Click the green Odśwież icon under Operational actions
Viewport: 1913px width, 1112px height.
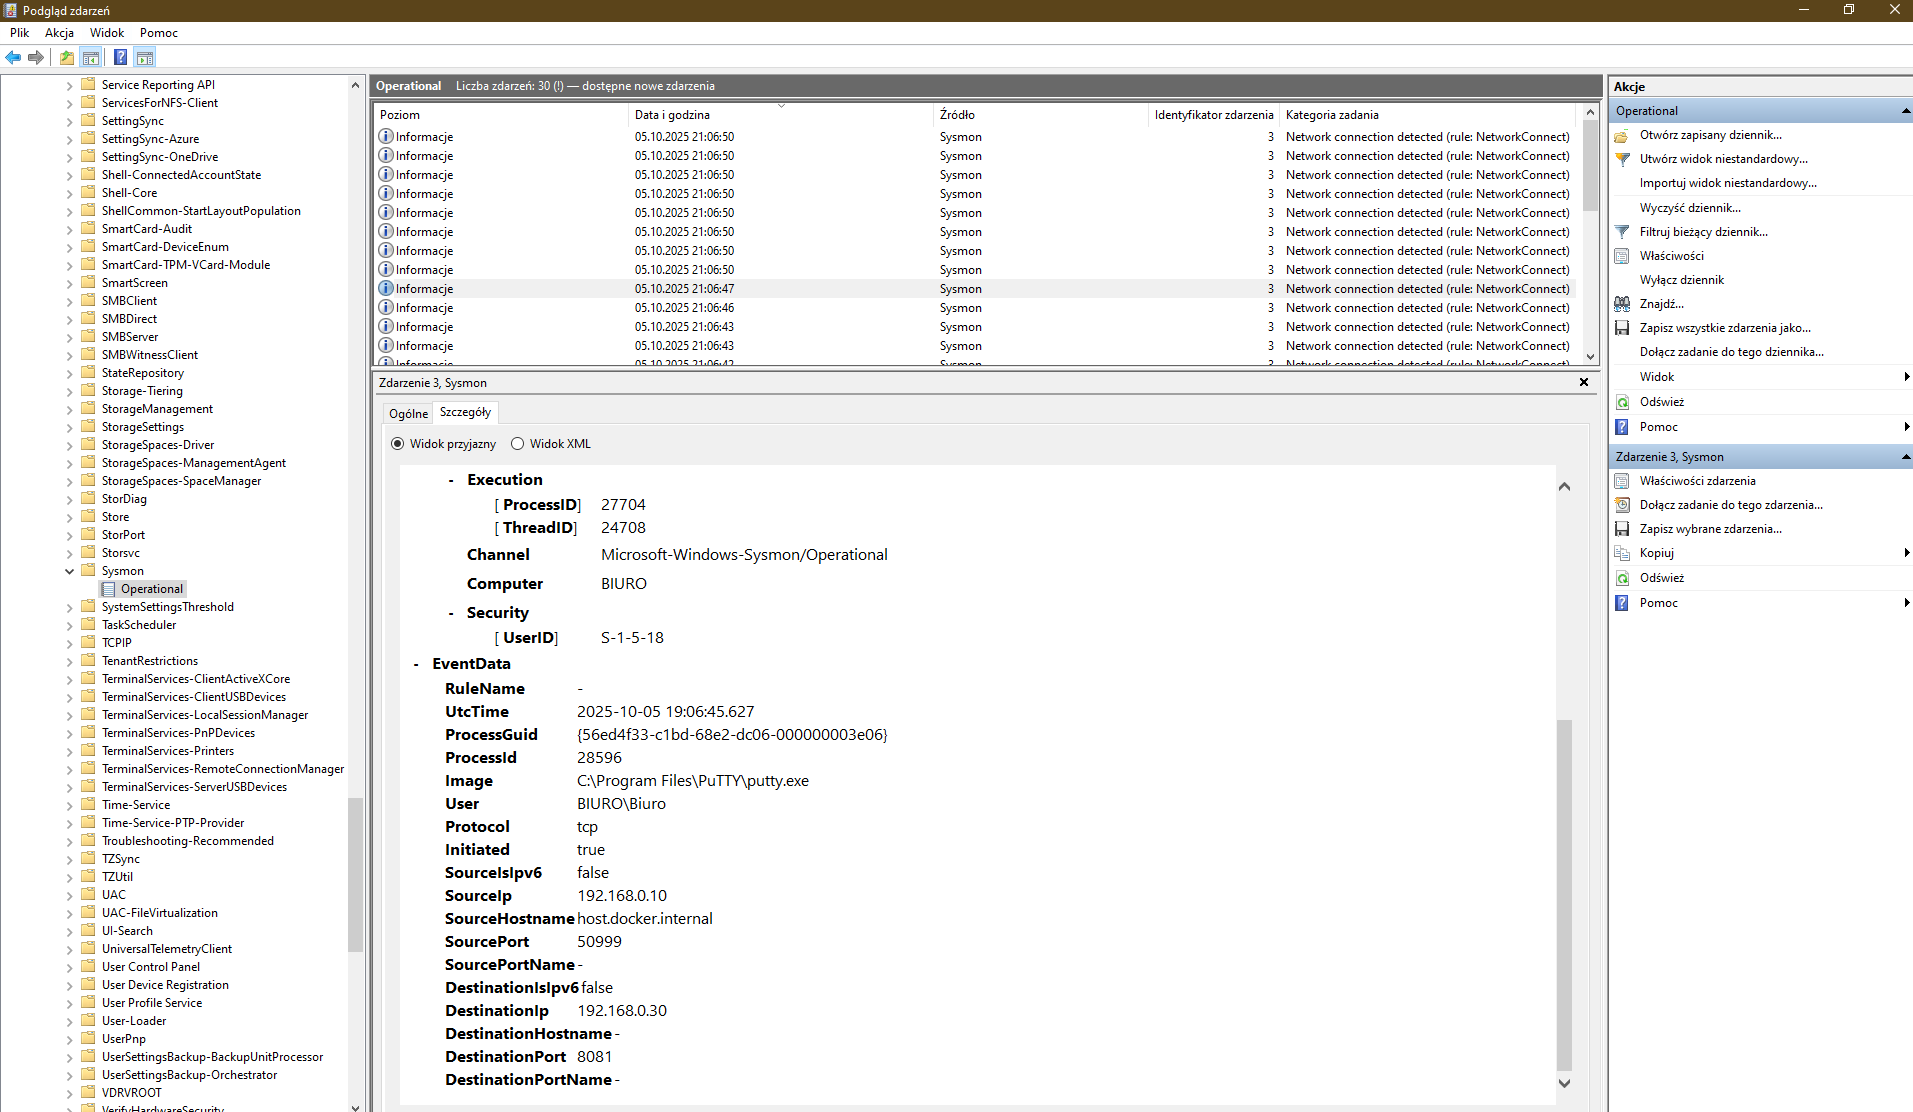(x=1622, y=402)
